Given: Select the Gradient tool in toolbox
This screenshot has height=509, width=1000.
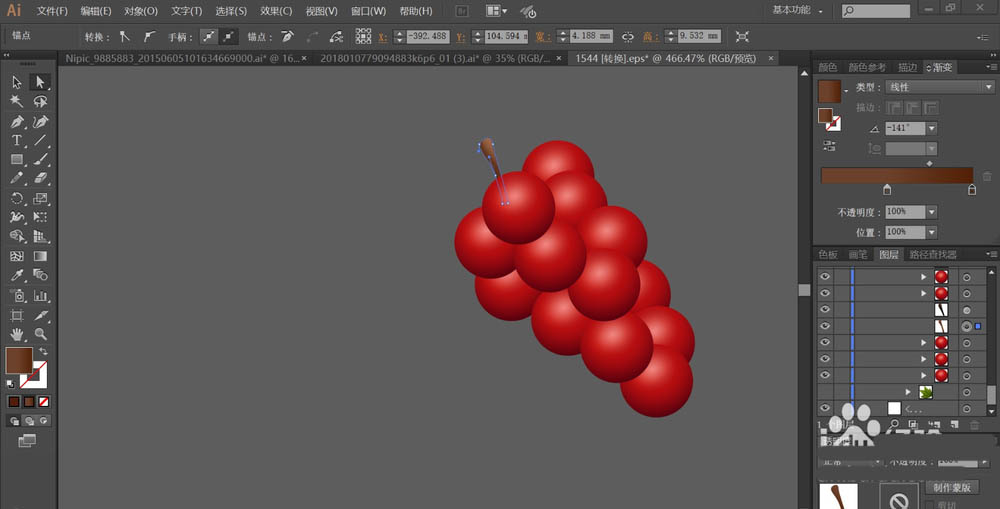Looking at the screenshot, I should point(40,256).
